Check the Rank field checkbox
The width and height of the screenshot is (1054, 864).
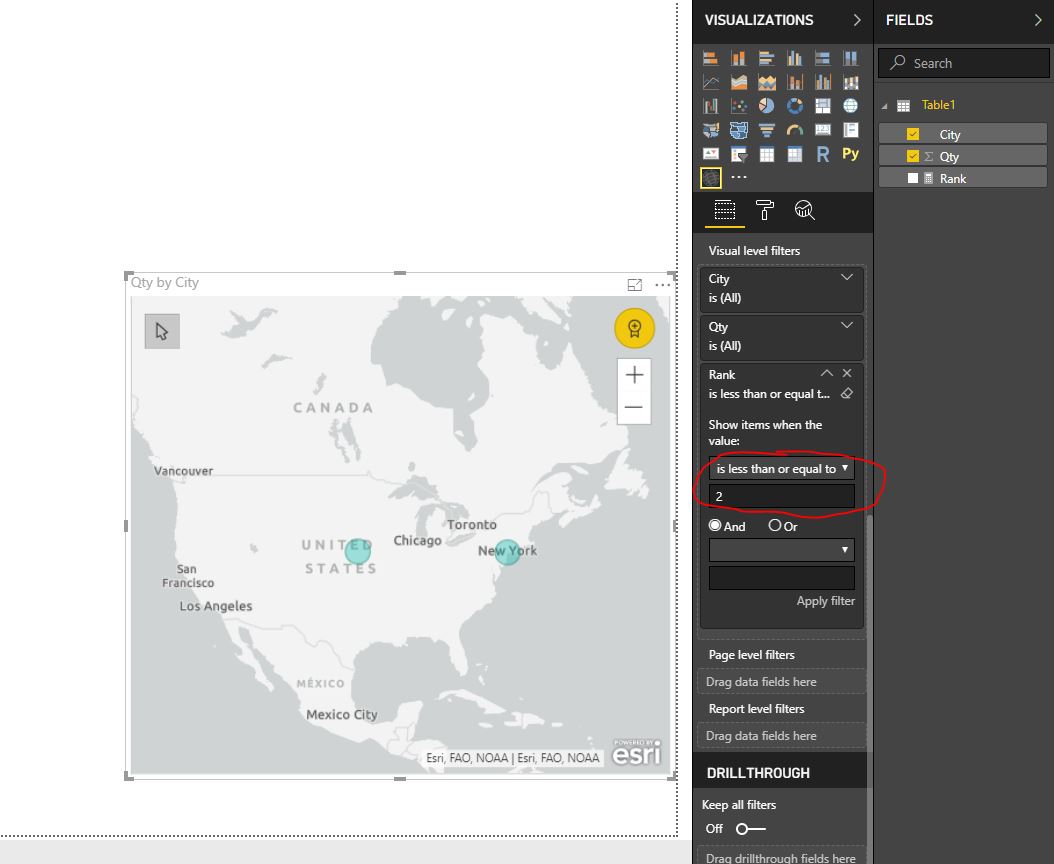pos(912,178)
